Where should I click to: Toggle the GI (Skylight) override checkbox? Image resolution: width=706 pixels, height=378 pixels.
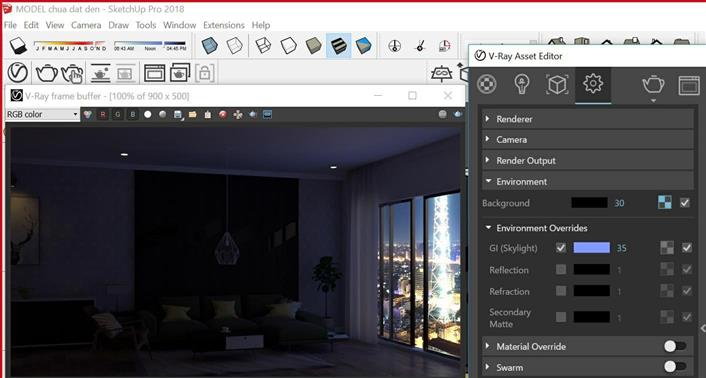pyautogui.click(x=561, y=248)
